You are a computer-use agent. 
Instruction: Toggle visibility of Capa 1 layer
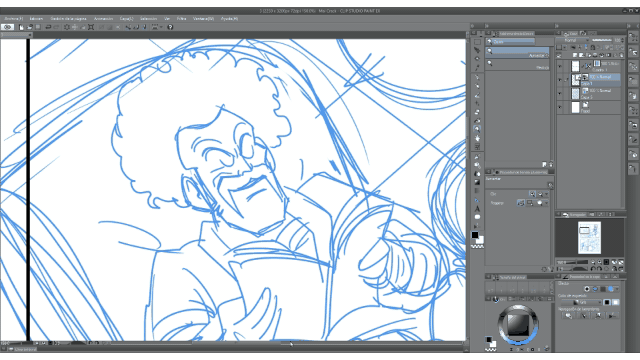560,80
